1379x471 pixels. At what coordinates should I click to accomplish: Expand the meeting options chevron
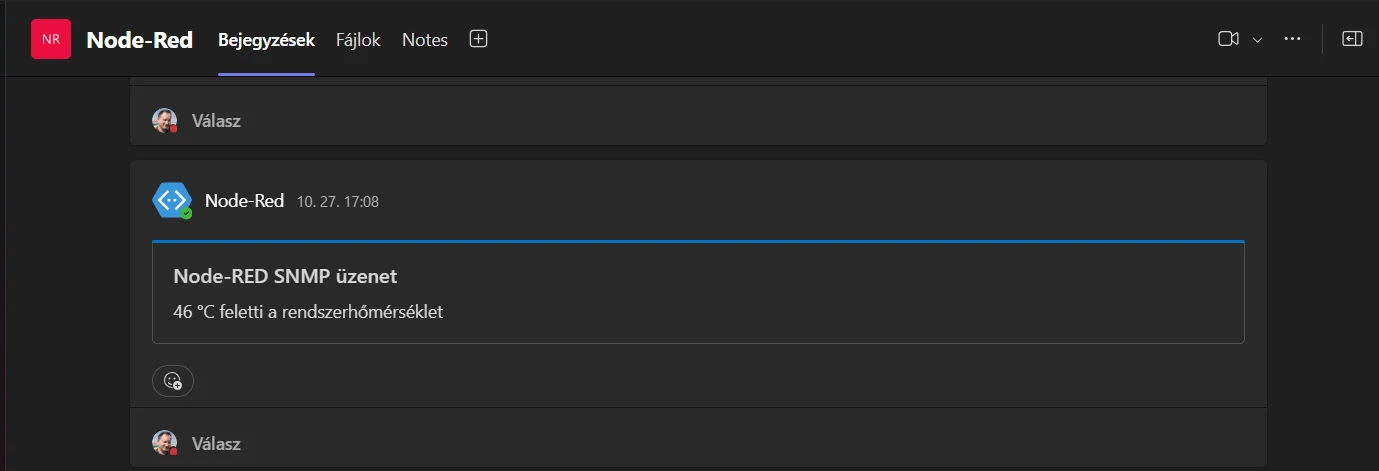click(x=1258, y=40)
